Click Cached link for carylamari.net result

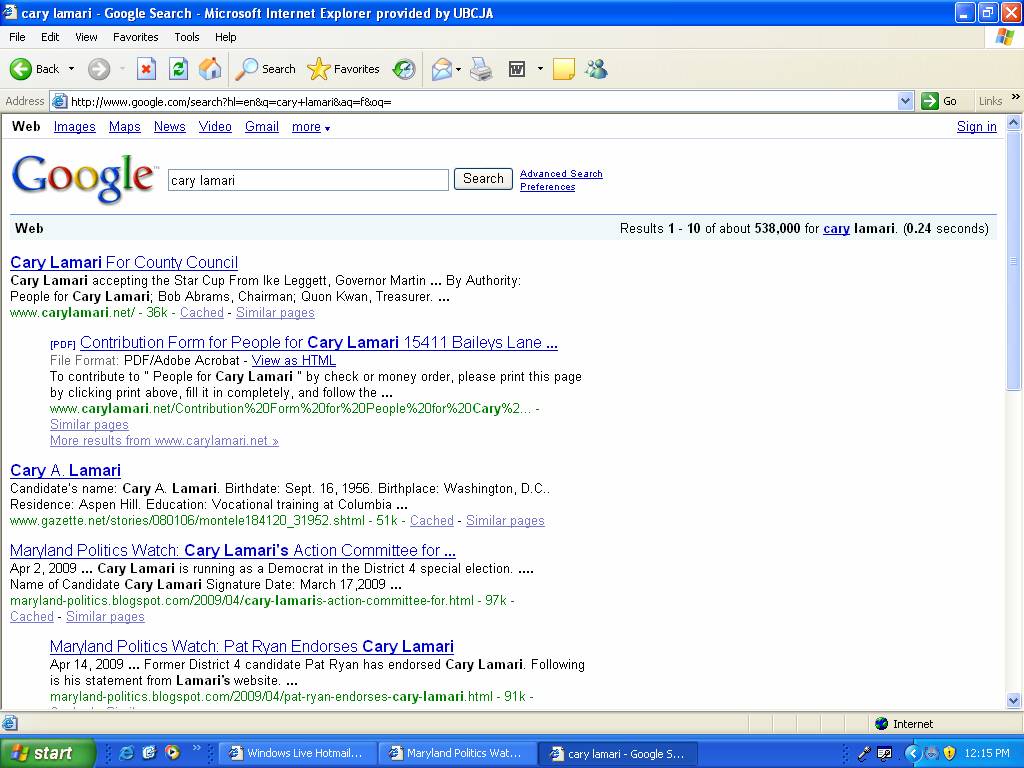point(202,313)
